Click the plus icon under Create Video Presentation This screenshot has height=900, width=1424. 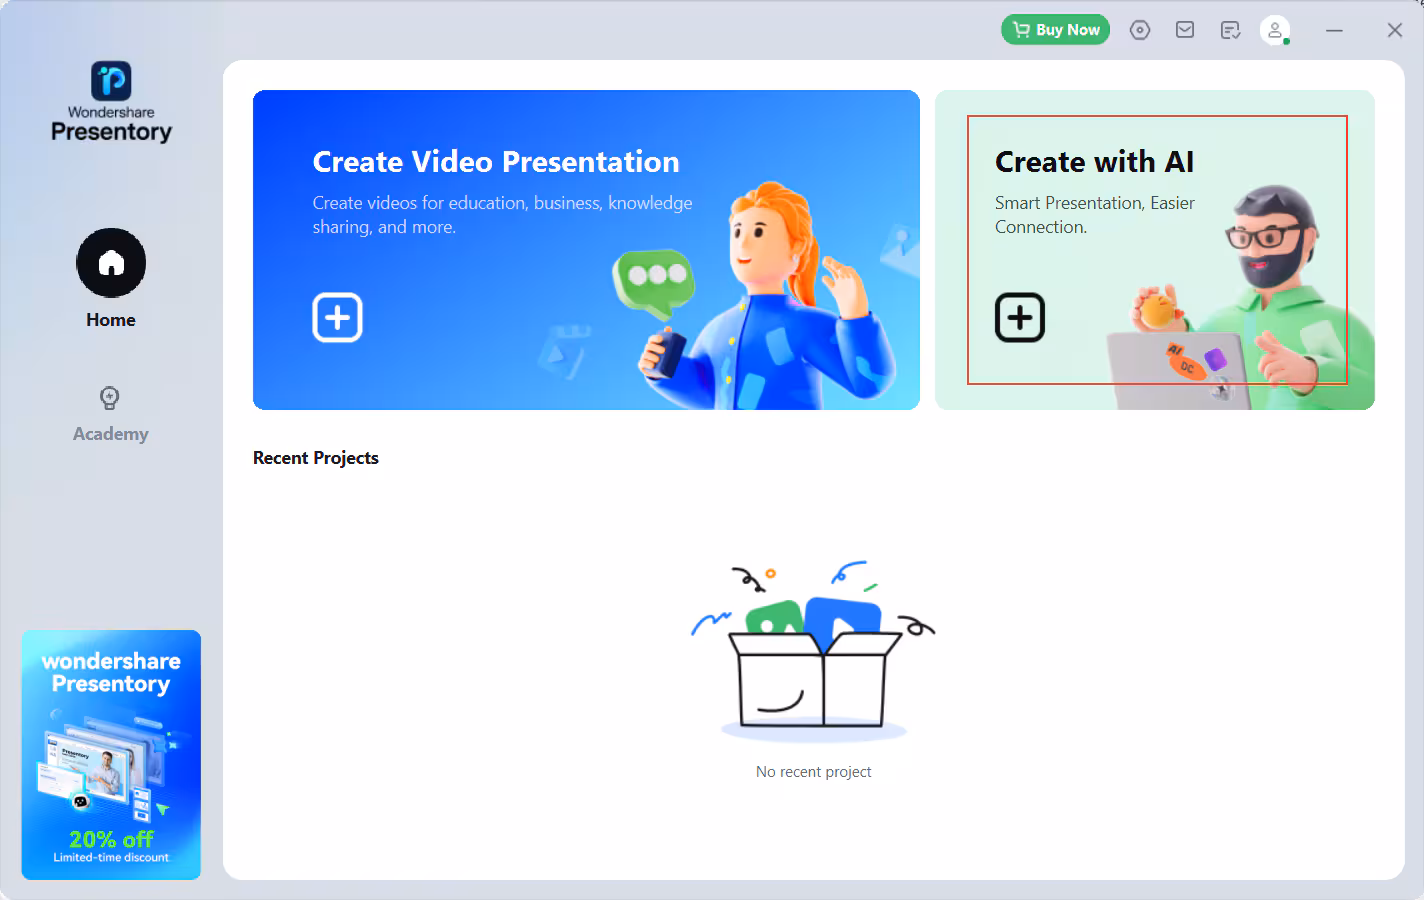tap(338, 318)
